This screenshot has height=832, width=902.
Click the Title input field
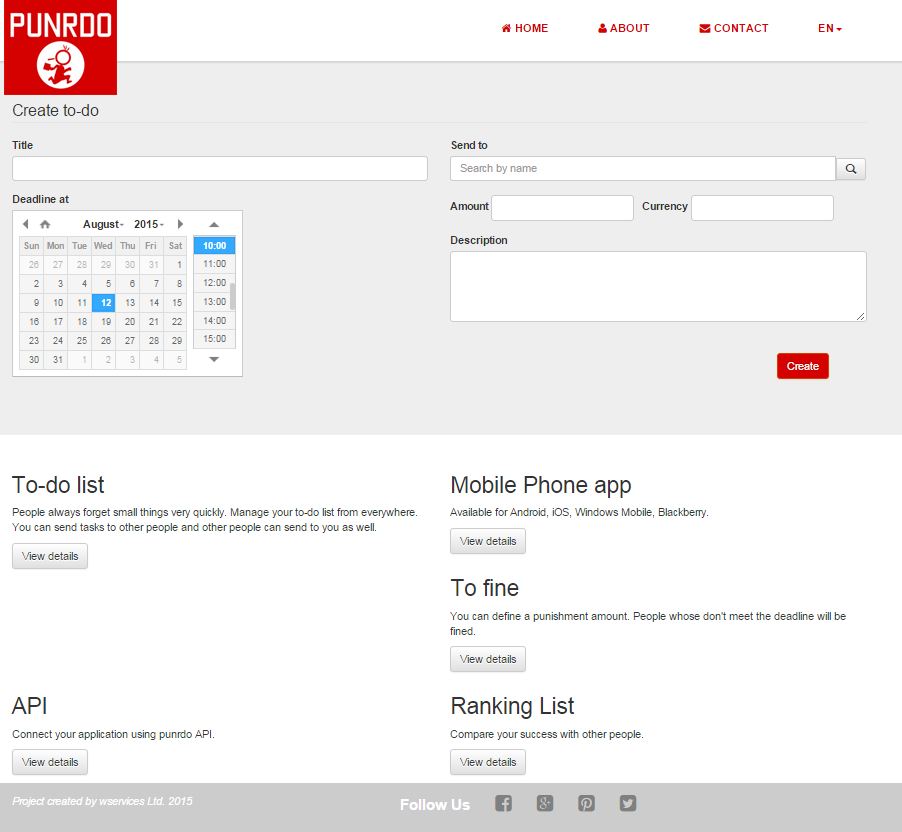(x=220, y=168)
